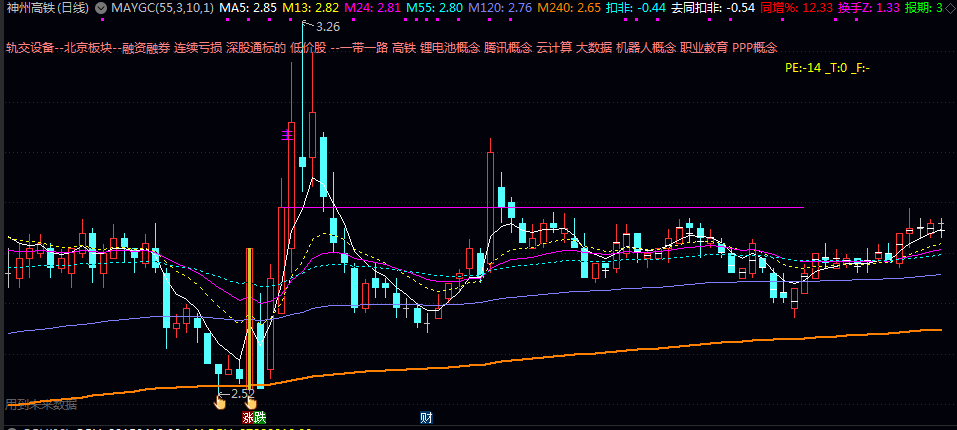Click the magenta 三 signal marker

287,135
